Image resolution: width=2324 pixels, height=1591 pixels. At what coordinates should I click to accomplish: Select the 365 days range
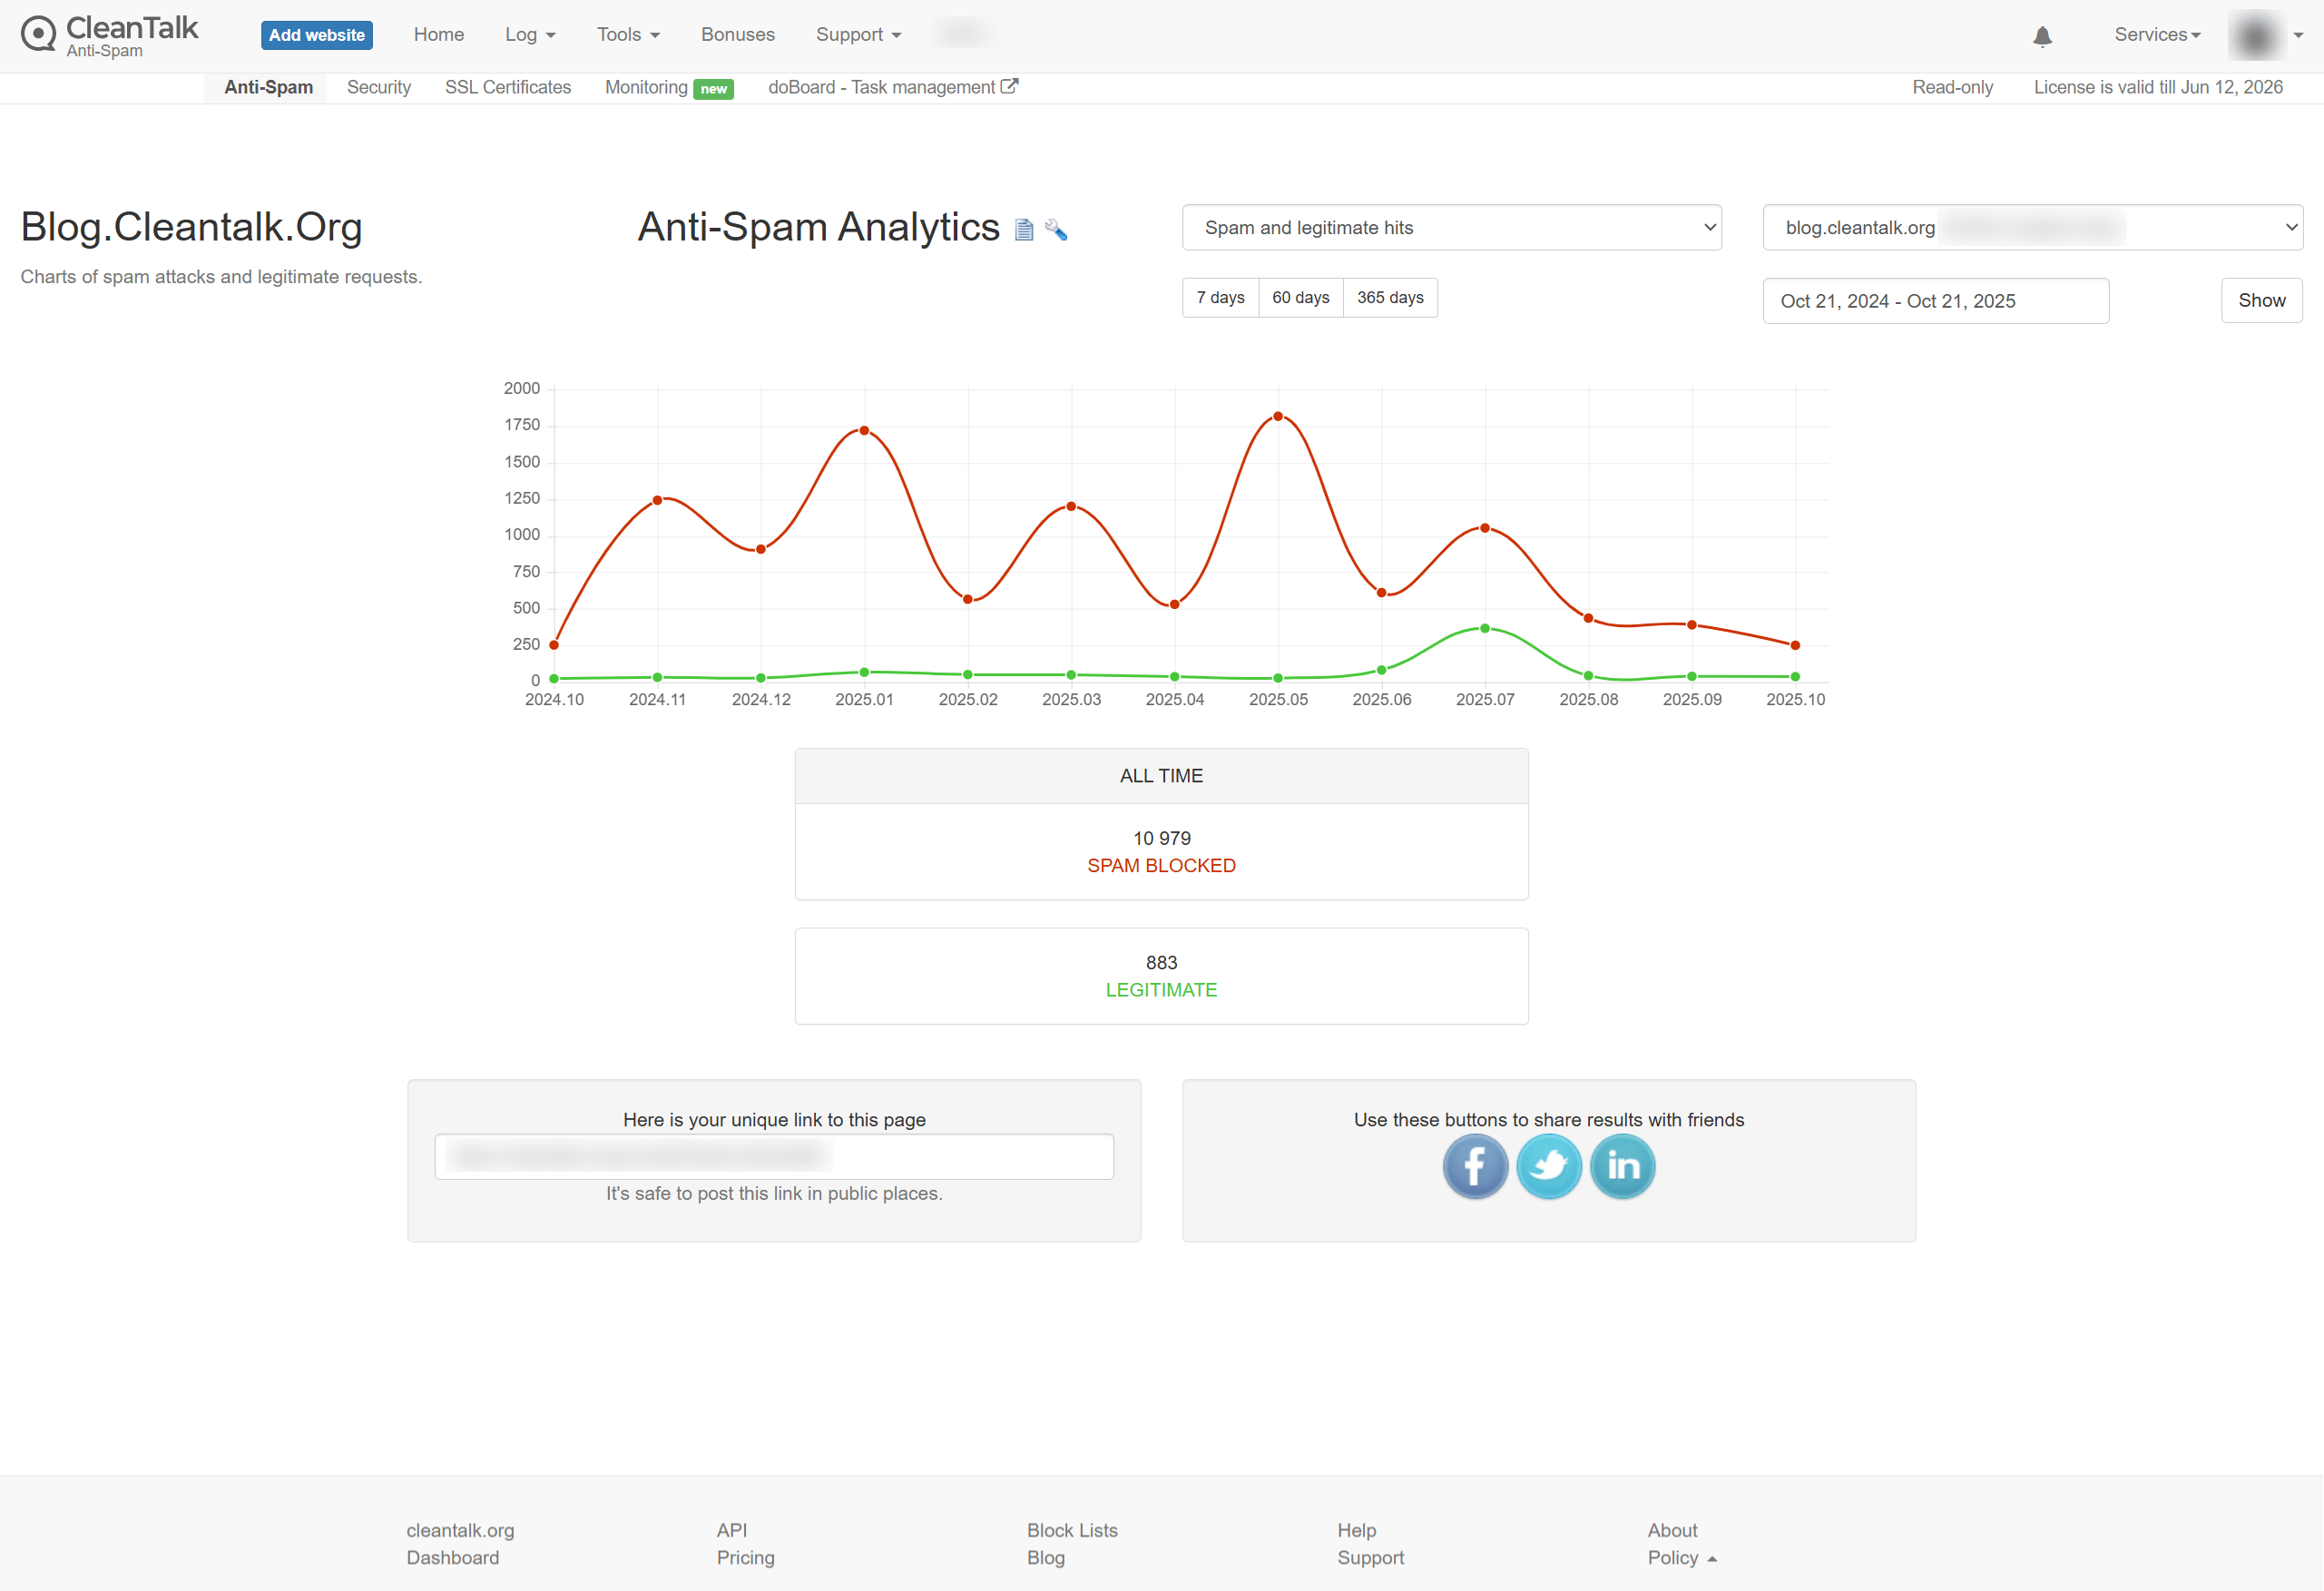coord(1389,298)
